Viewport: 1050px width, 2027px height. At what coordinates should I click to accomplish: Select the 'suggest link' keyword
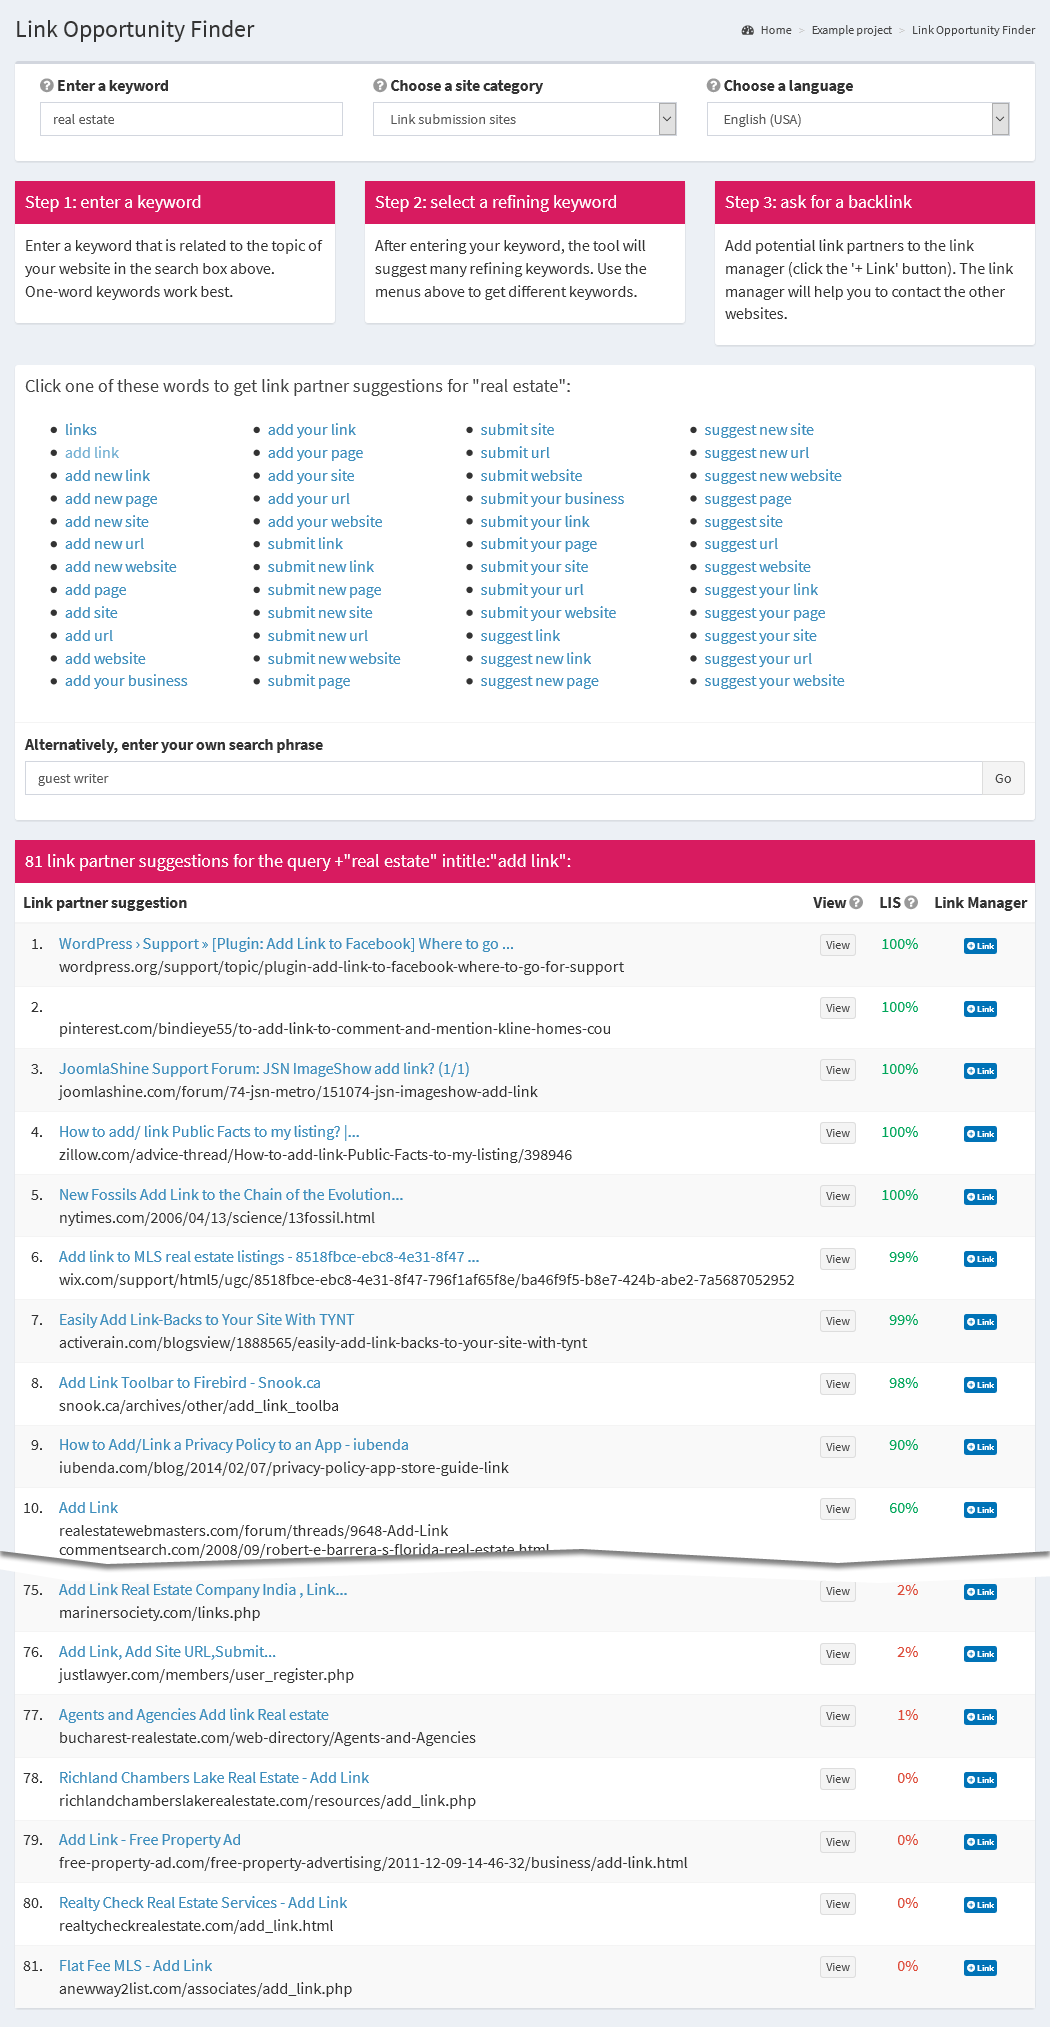click(x=520, y=636)
